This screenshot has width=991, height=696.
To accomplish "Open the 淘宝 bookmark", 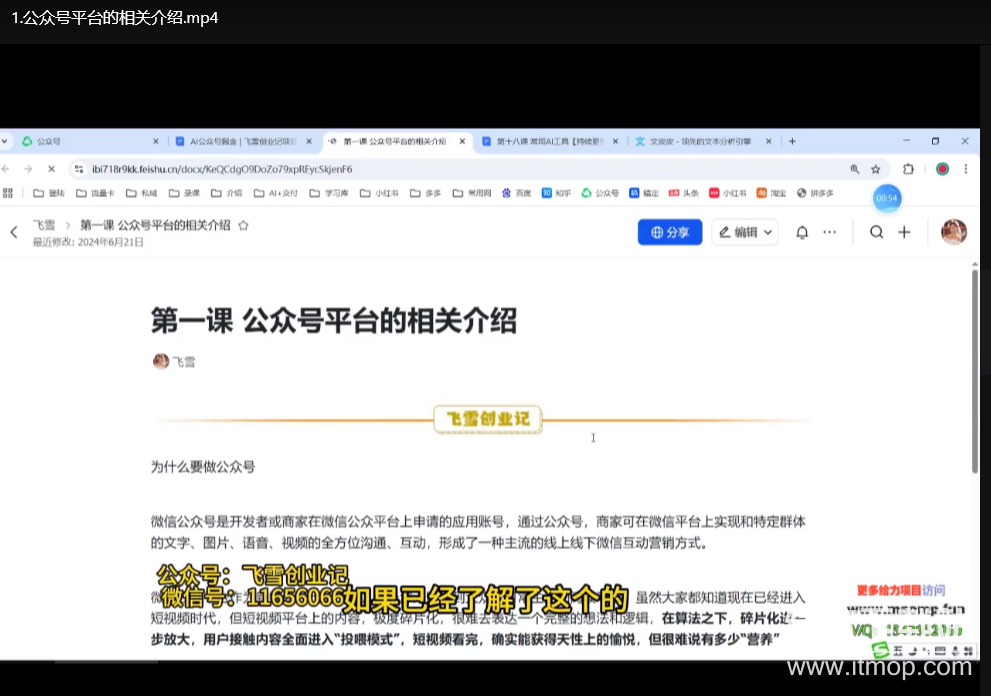I will click(x=772, y=193).
